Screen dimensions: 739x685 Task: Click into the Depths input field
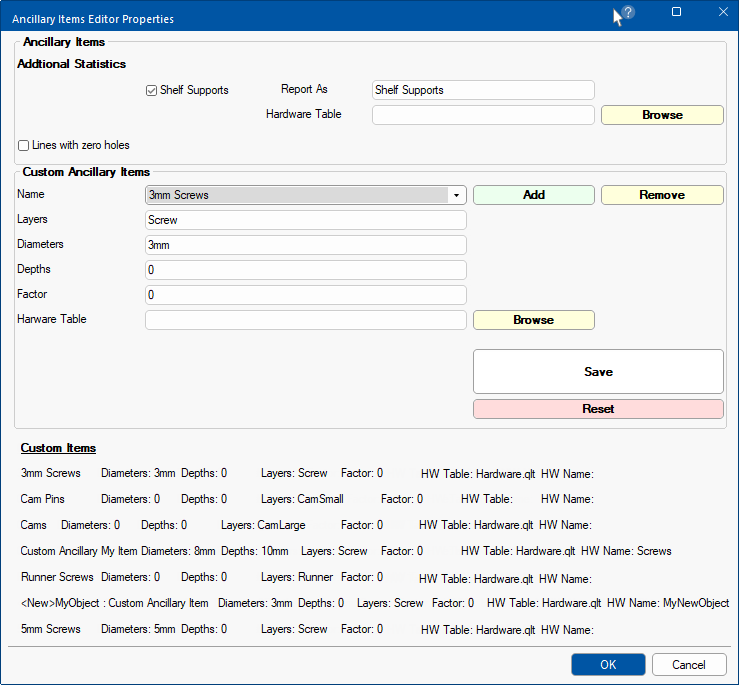(x=305, y=270)
